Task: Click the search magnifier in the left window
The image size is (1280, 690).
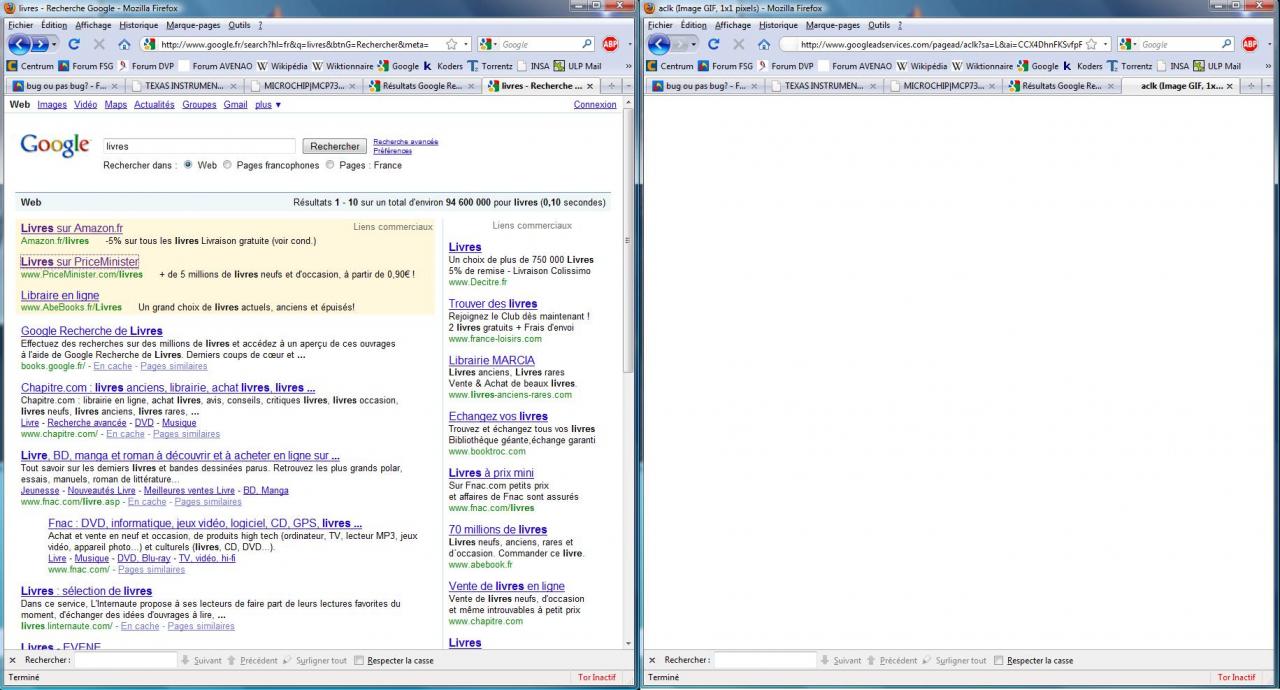Action: 587,44
